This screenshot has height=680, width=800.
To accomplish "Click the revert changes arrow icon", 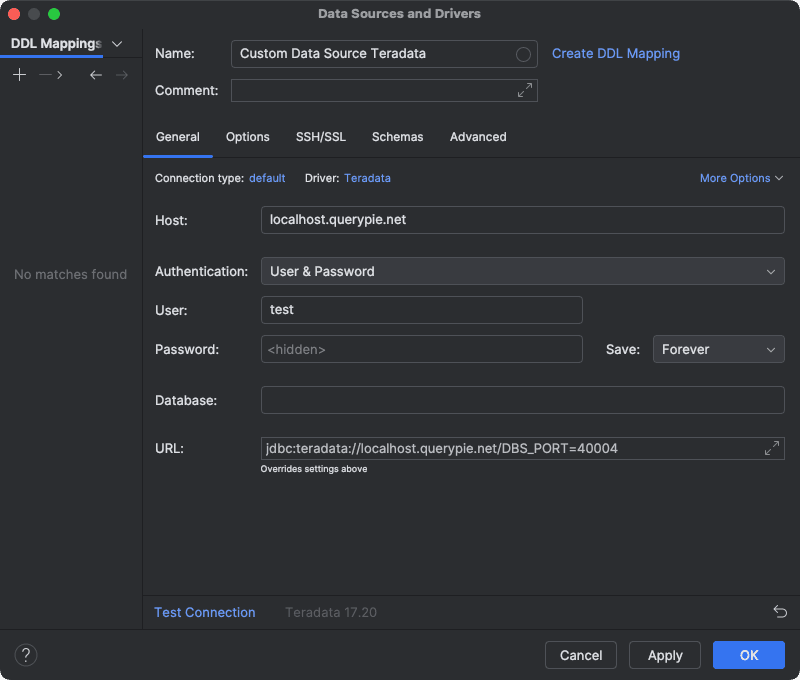I will tap(780, 612).
